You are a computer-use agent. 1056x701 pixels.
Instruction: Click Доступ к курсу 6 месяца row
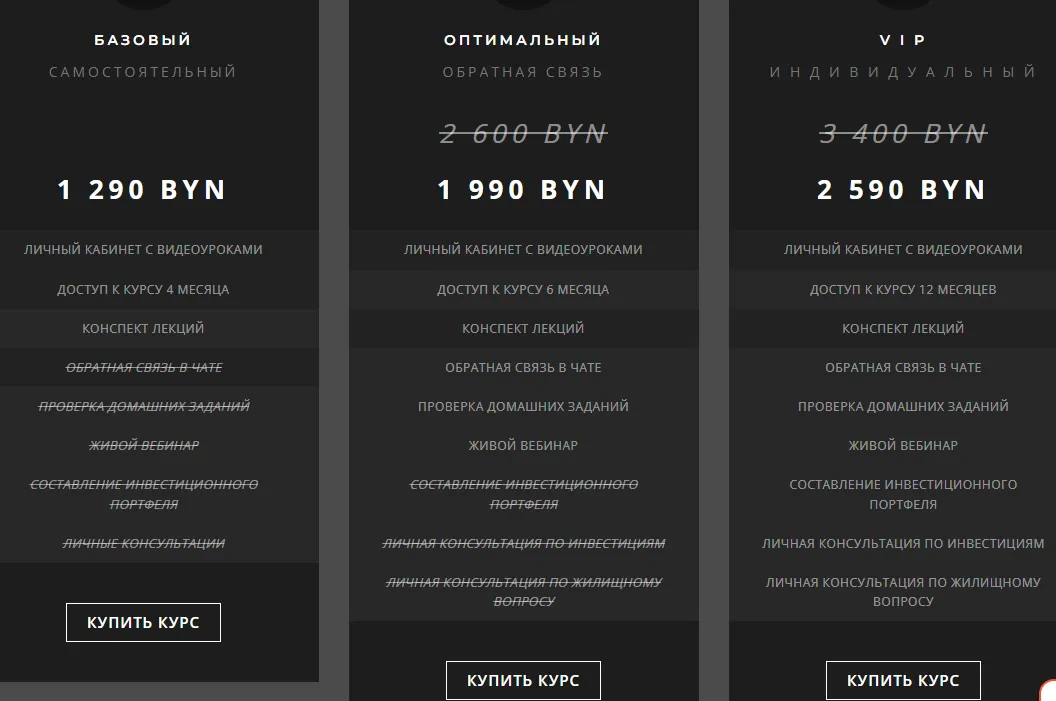(523, 290)
